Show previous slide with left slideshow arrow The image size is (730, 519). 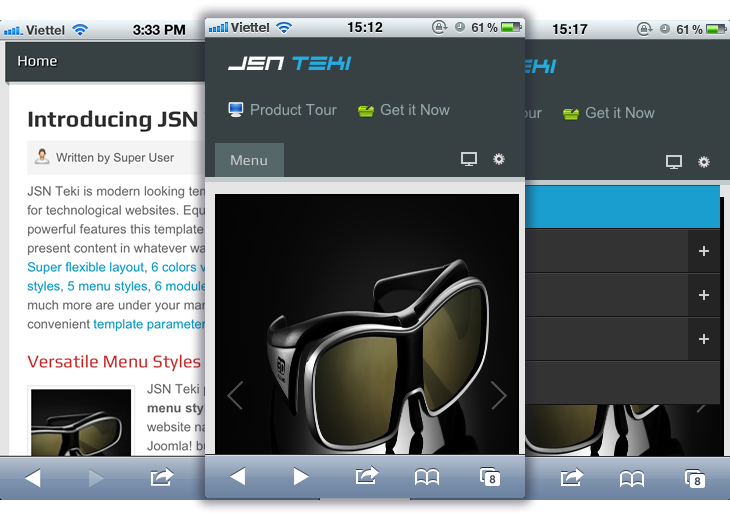(235, 396)
